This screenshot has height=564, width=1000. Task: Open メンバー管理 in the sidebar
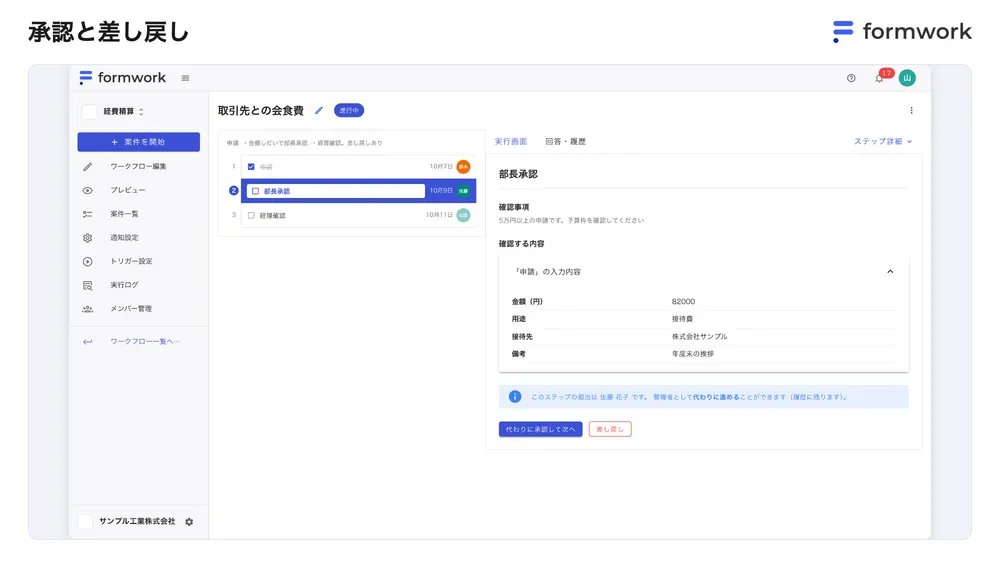(131, 309)
